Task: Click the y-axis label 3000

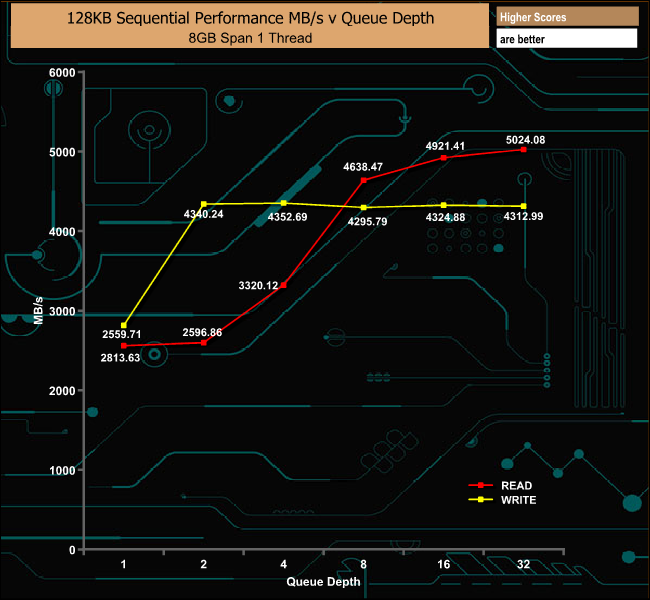Action: click(62, 312)
